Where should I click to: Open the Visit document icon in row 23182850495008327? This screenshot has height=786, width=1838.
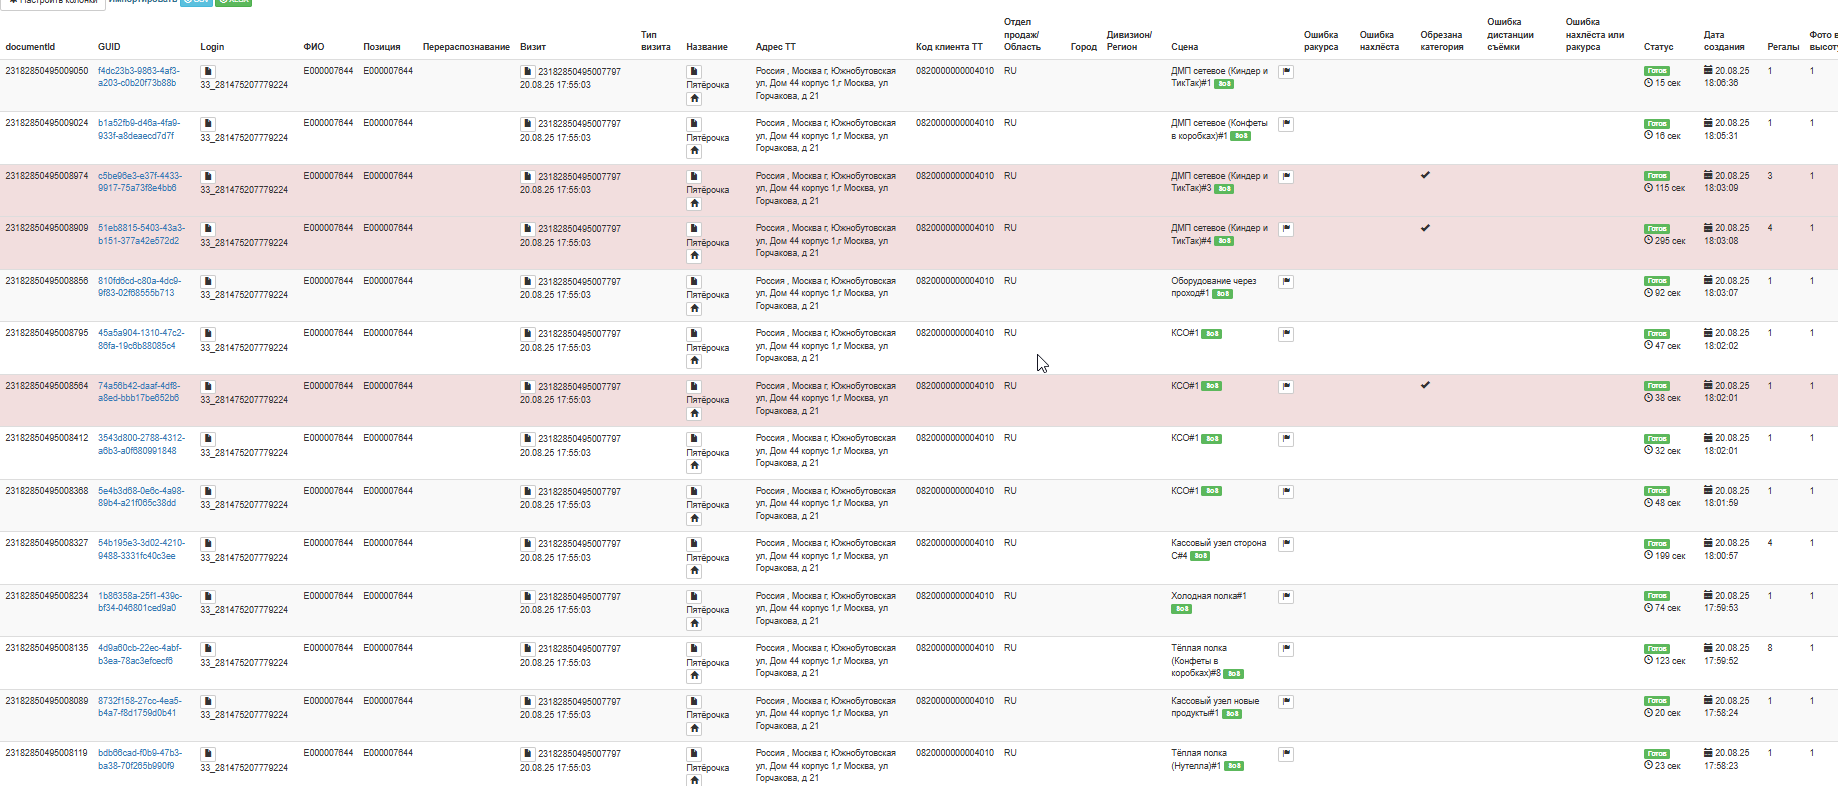pos(527,544)
